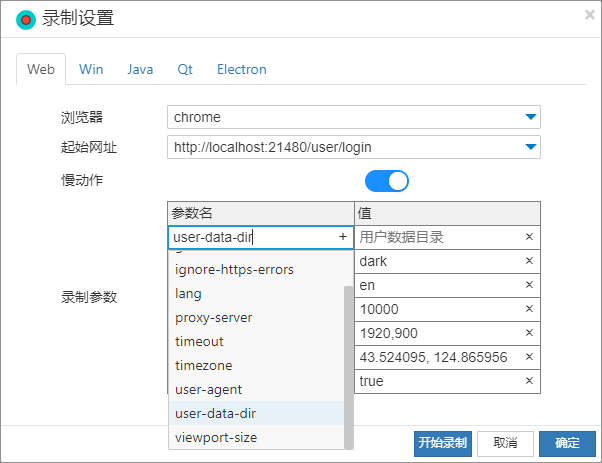Click the plus icon beside user-data-dir
This screenshot has height=463, width=602.
[x=342, y=237]
